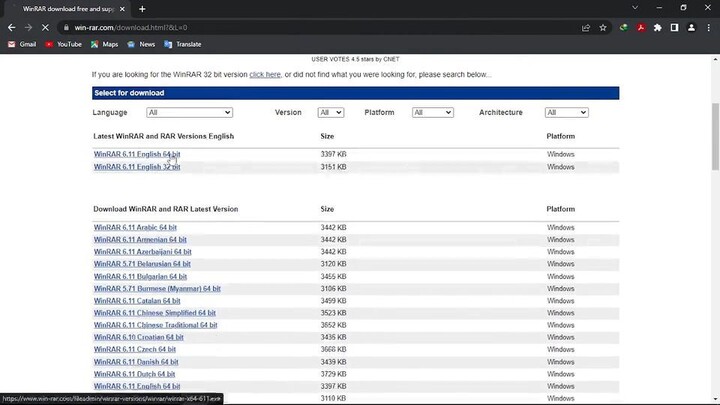Open the Language dropdown
The image size is (720, 405).
189,112
